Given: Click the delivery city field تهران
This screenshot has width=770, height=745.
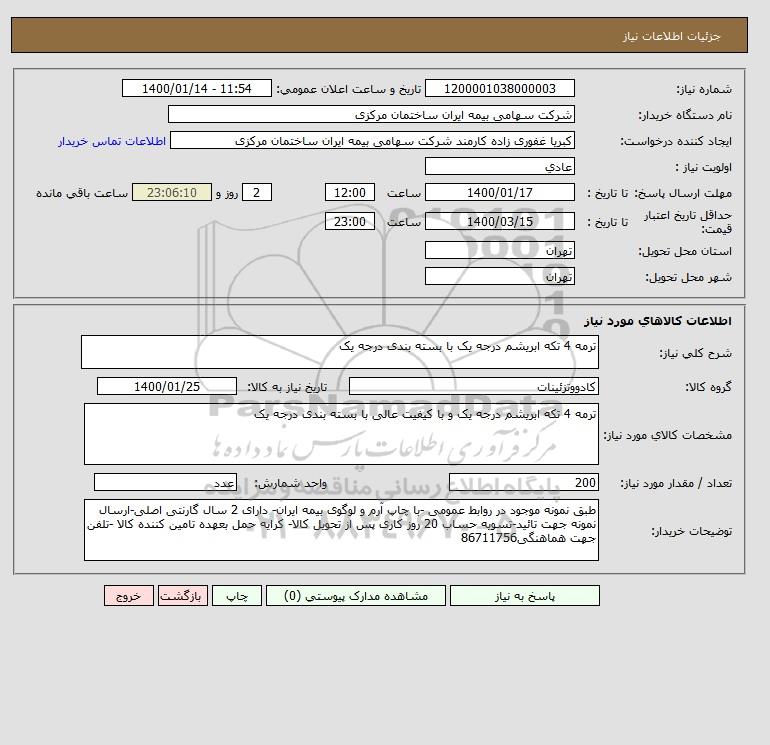Looking at the screenshot, I should coord(499,276).
